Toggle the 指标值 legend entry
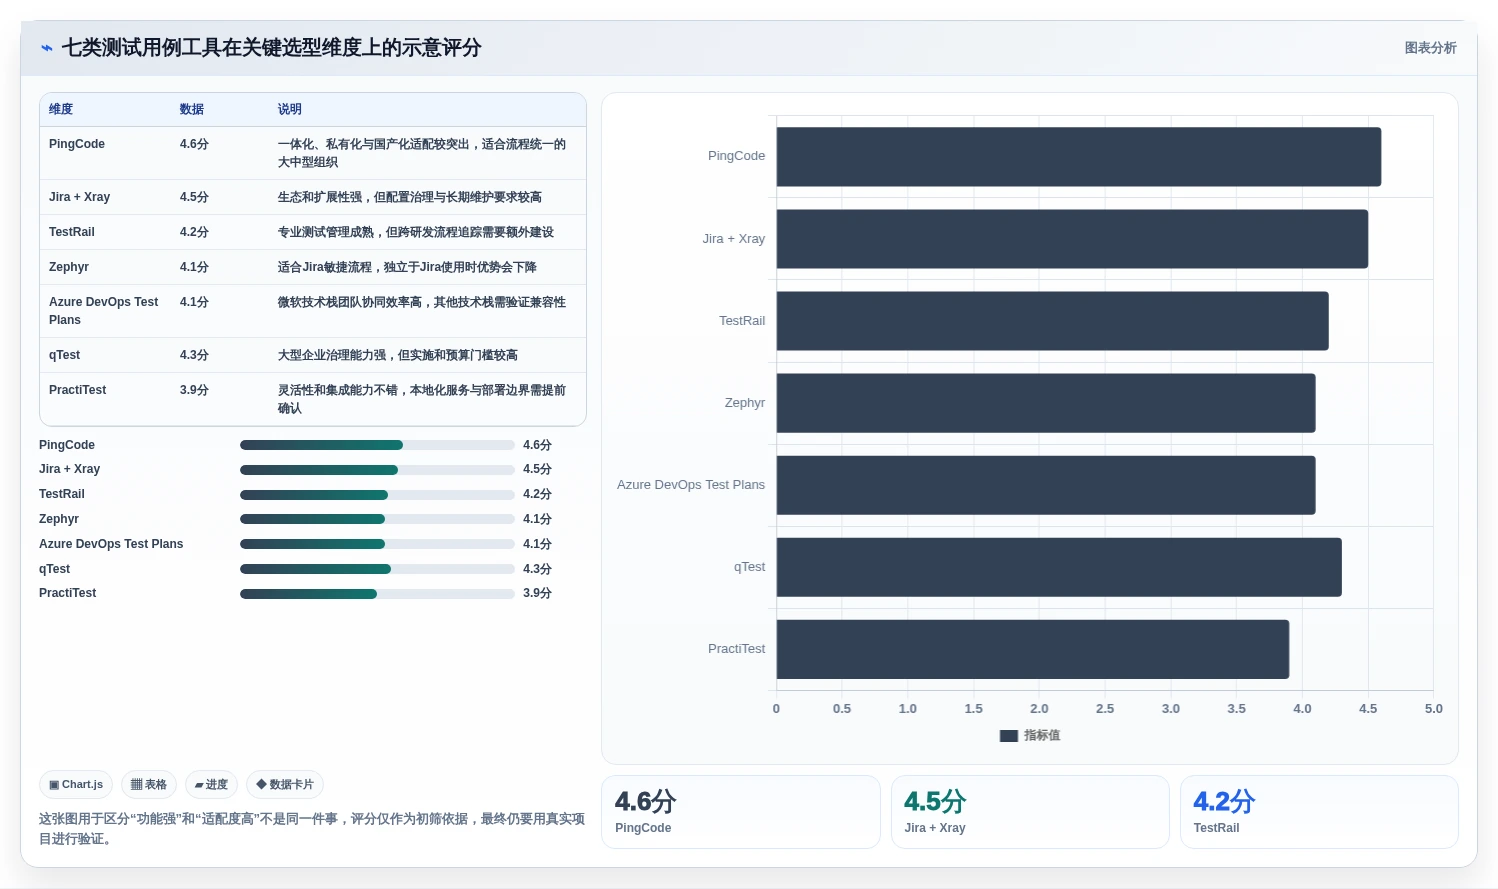 [1030, 735]
